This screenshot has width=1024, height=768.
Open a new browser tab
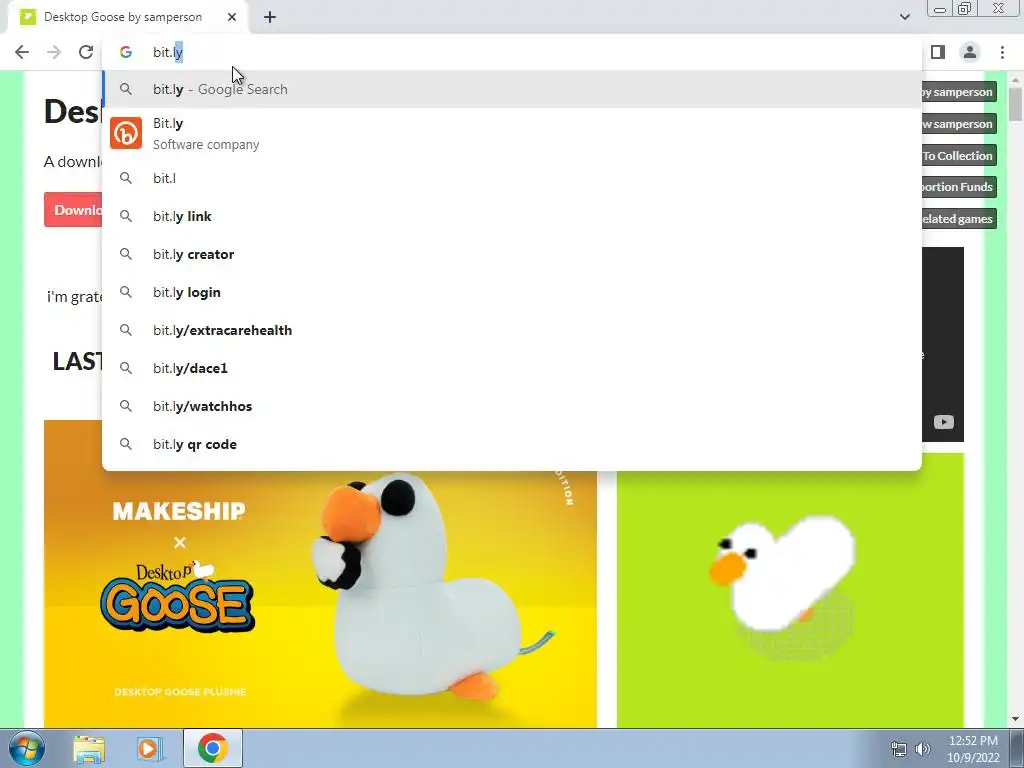pos(270,17)
